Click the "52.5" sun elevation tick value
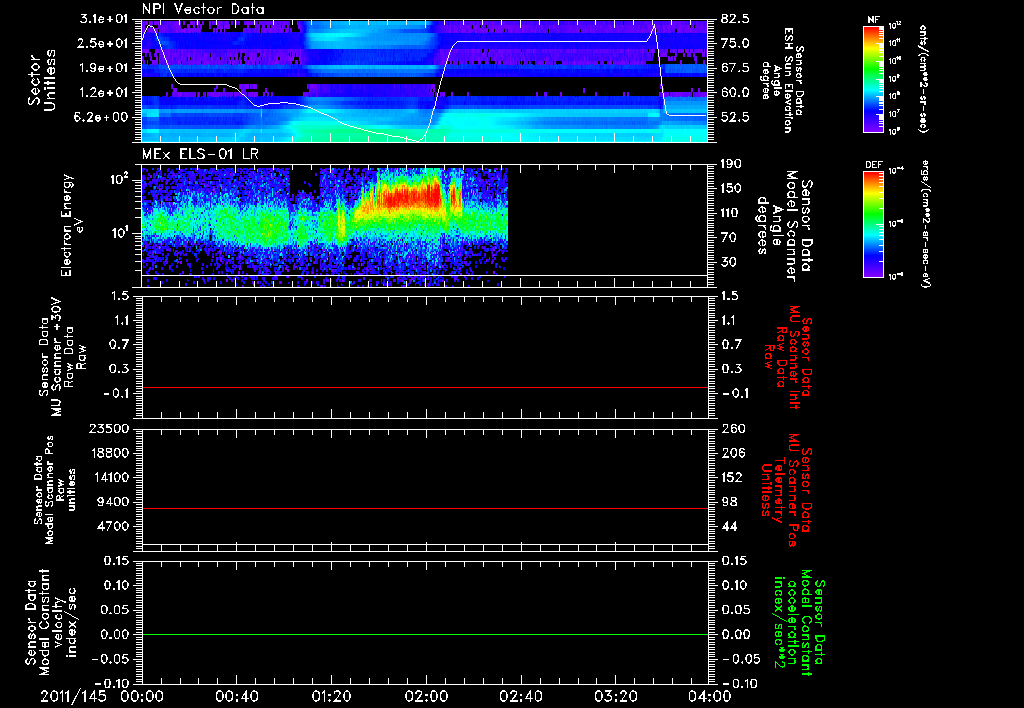The width and height of the screenshot is (1024, 708). coord(735,117)
